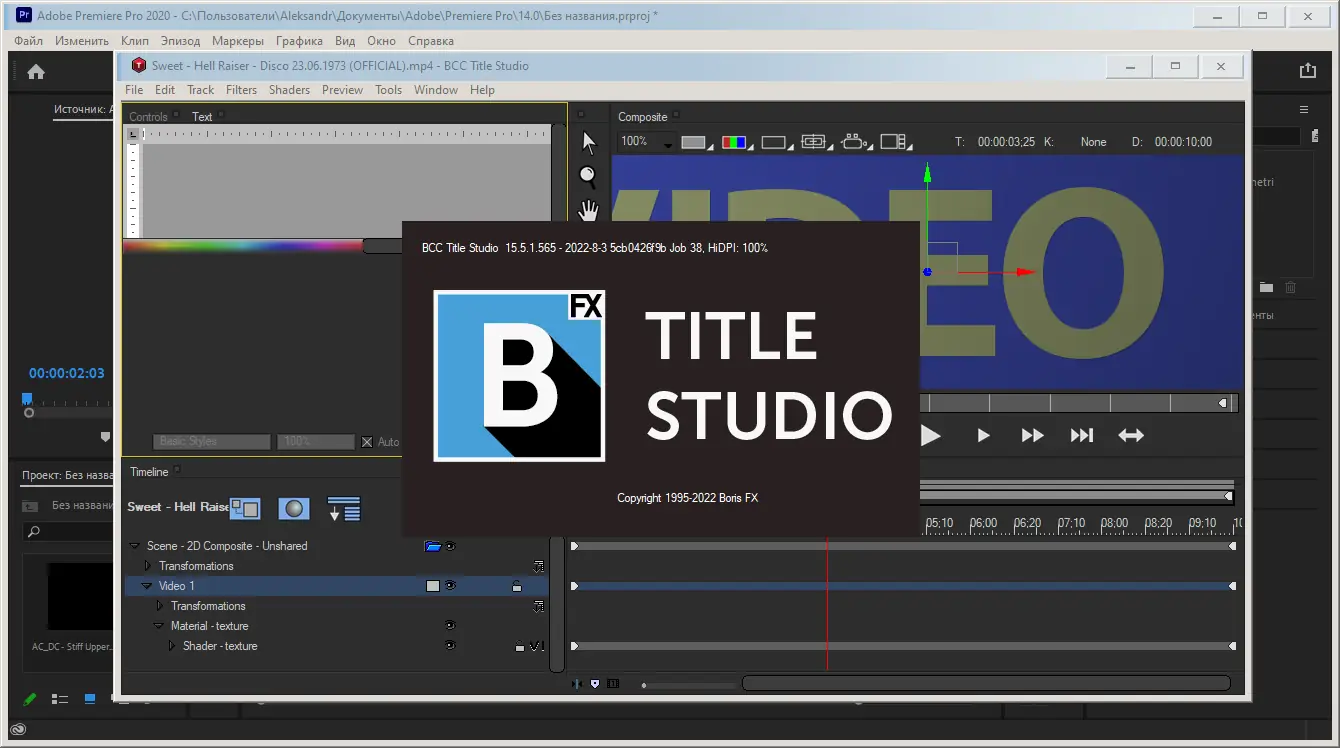
Task: Open the gray background options in Composite toolbar
Action: [697, 142]
